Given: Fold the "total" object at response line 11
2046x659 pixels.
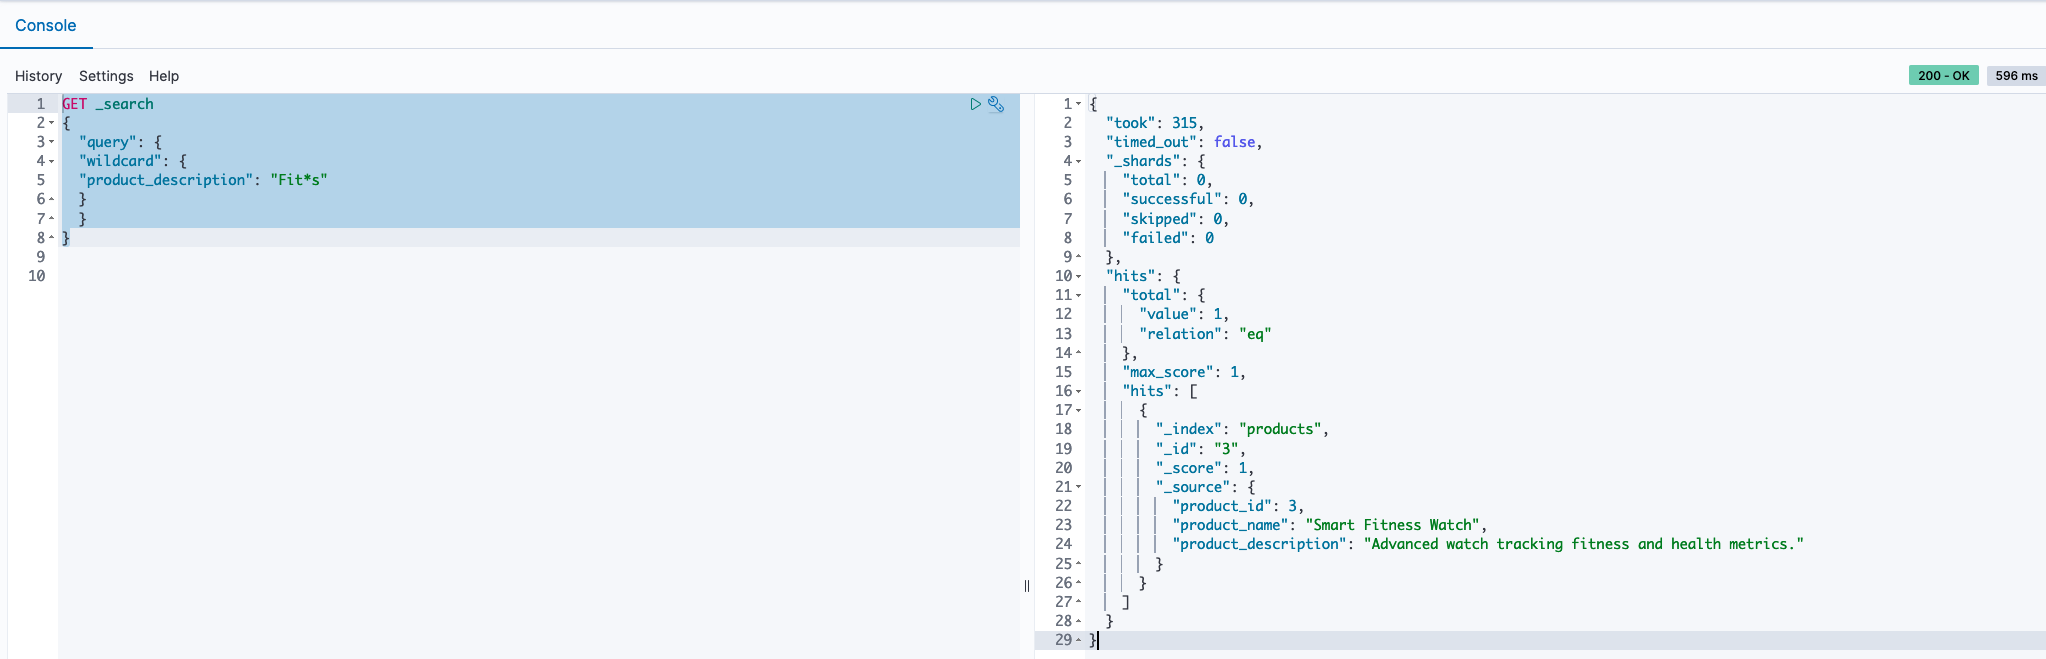Looking at the screenshot, I should coord(1078,295).
